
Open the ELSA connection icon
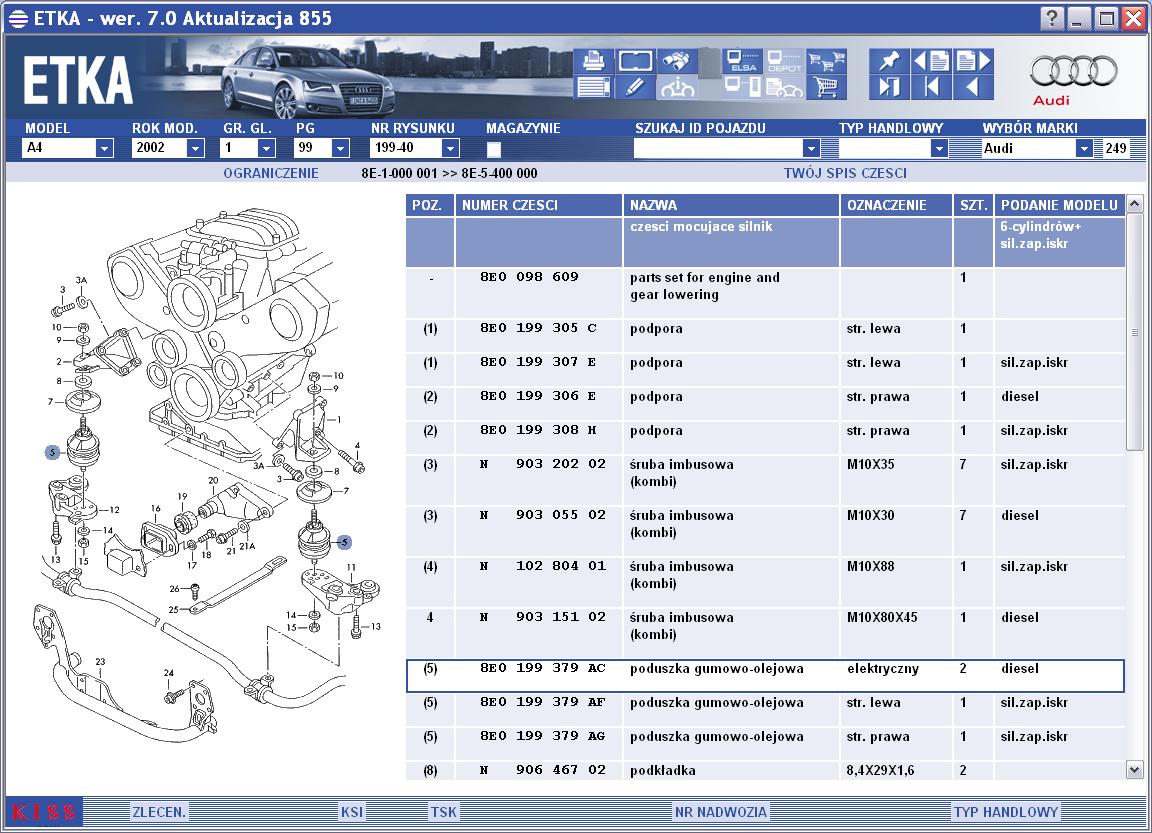coord(742,60)
